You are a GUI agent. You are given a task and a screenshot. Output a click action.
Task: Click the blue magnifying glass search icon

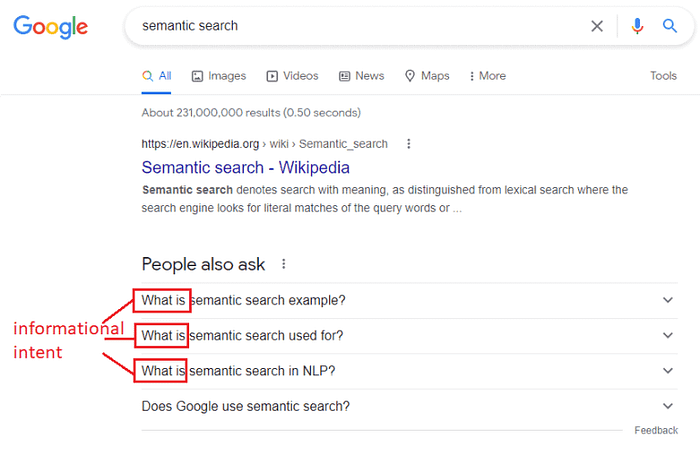670,26
